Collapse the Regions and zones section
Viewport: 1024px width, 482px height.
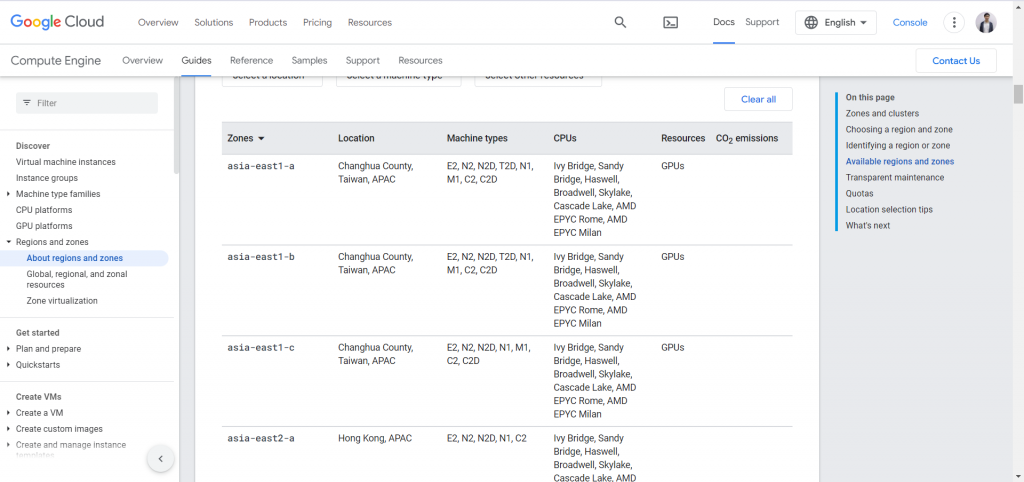click(x=9, y=242)
